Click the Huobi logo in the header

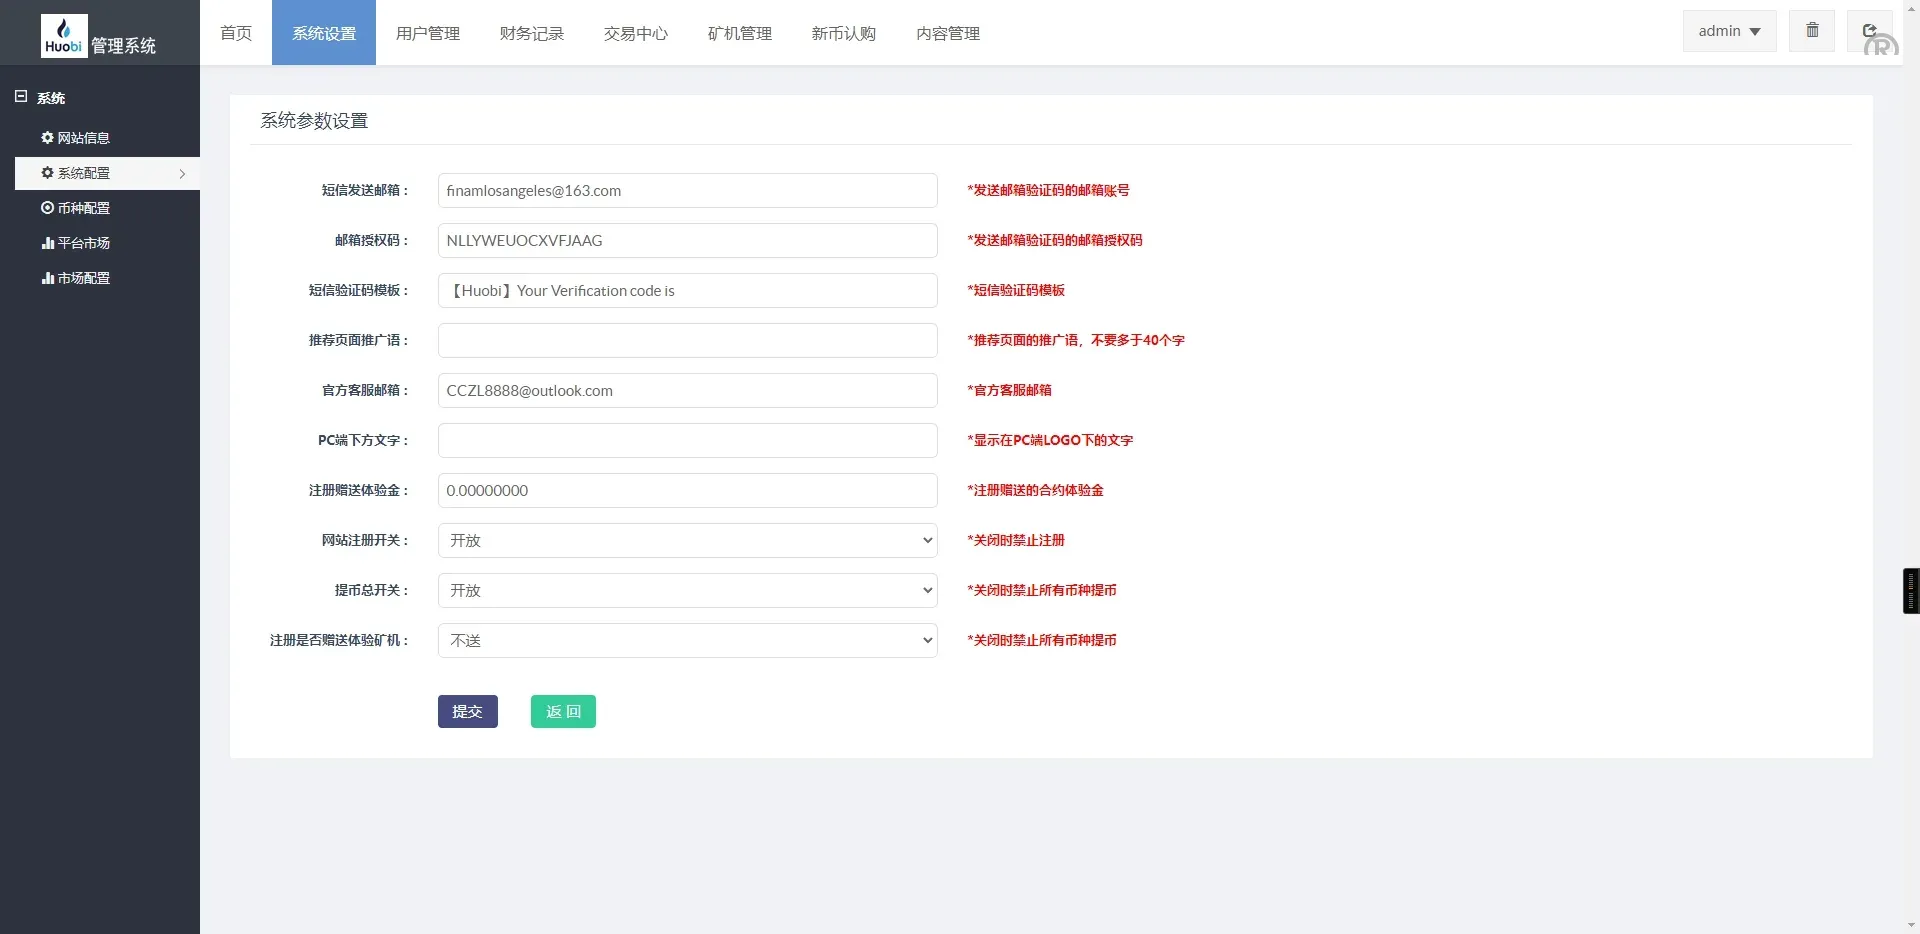click(x=63, y=32)
